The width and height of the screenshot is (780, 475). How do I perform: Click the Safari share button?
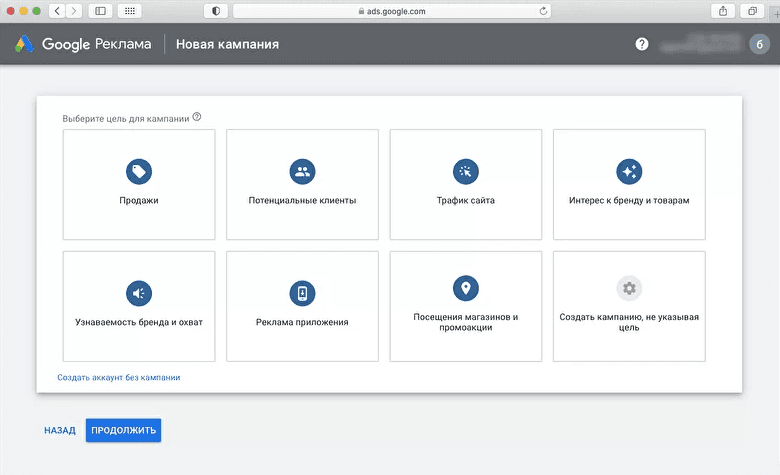point(723,11)
